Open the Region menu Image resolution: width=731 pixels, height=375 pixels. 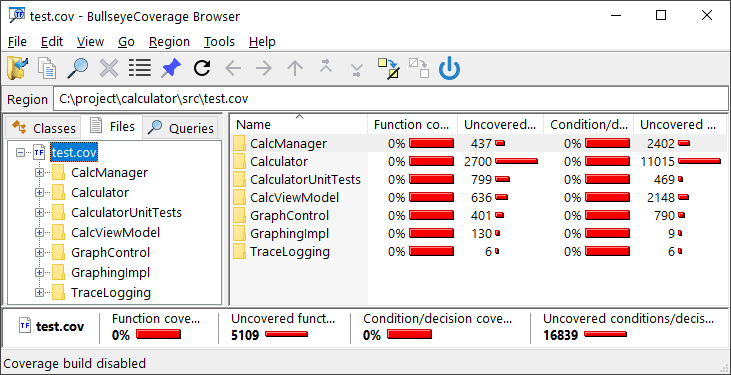point(169,42)
